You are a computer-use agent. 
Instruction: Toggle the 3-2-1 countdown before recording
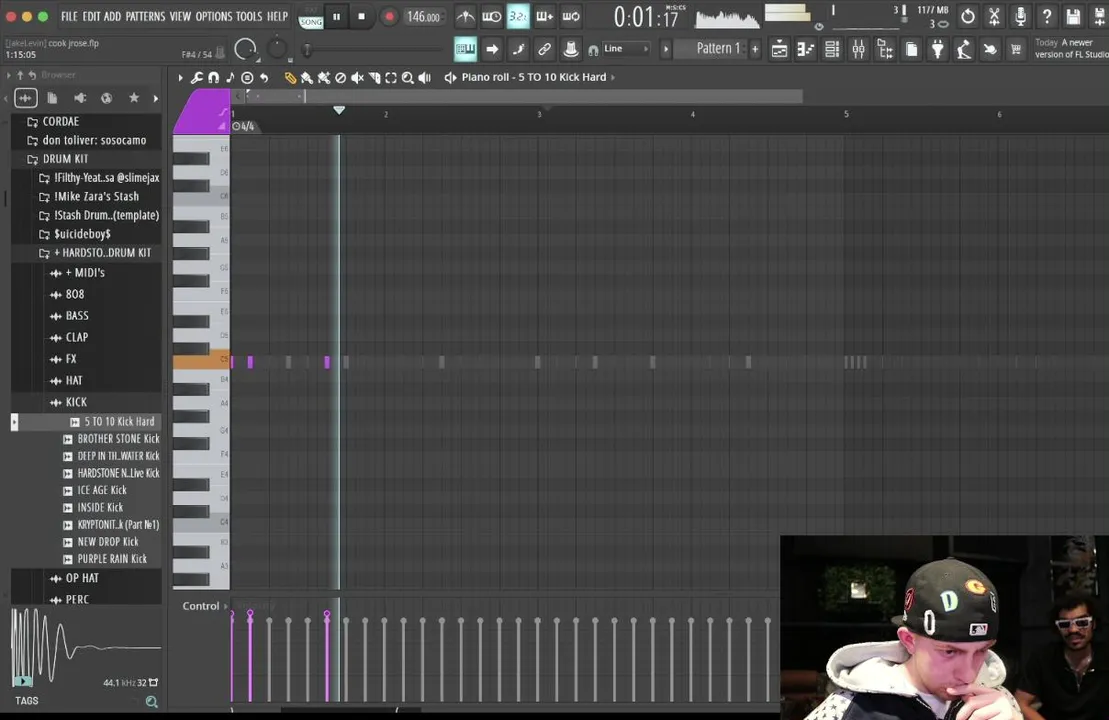(518, 16)
